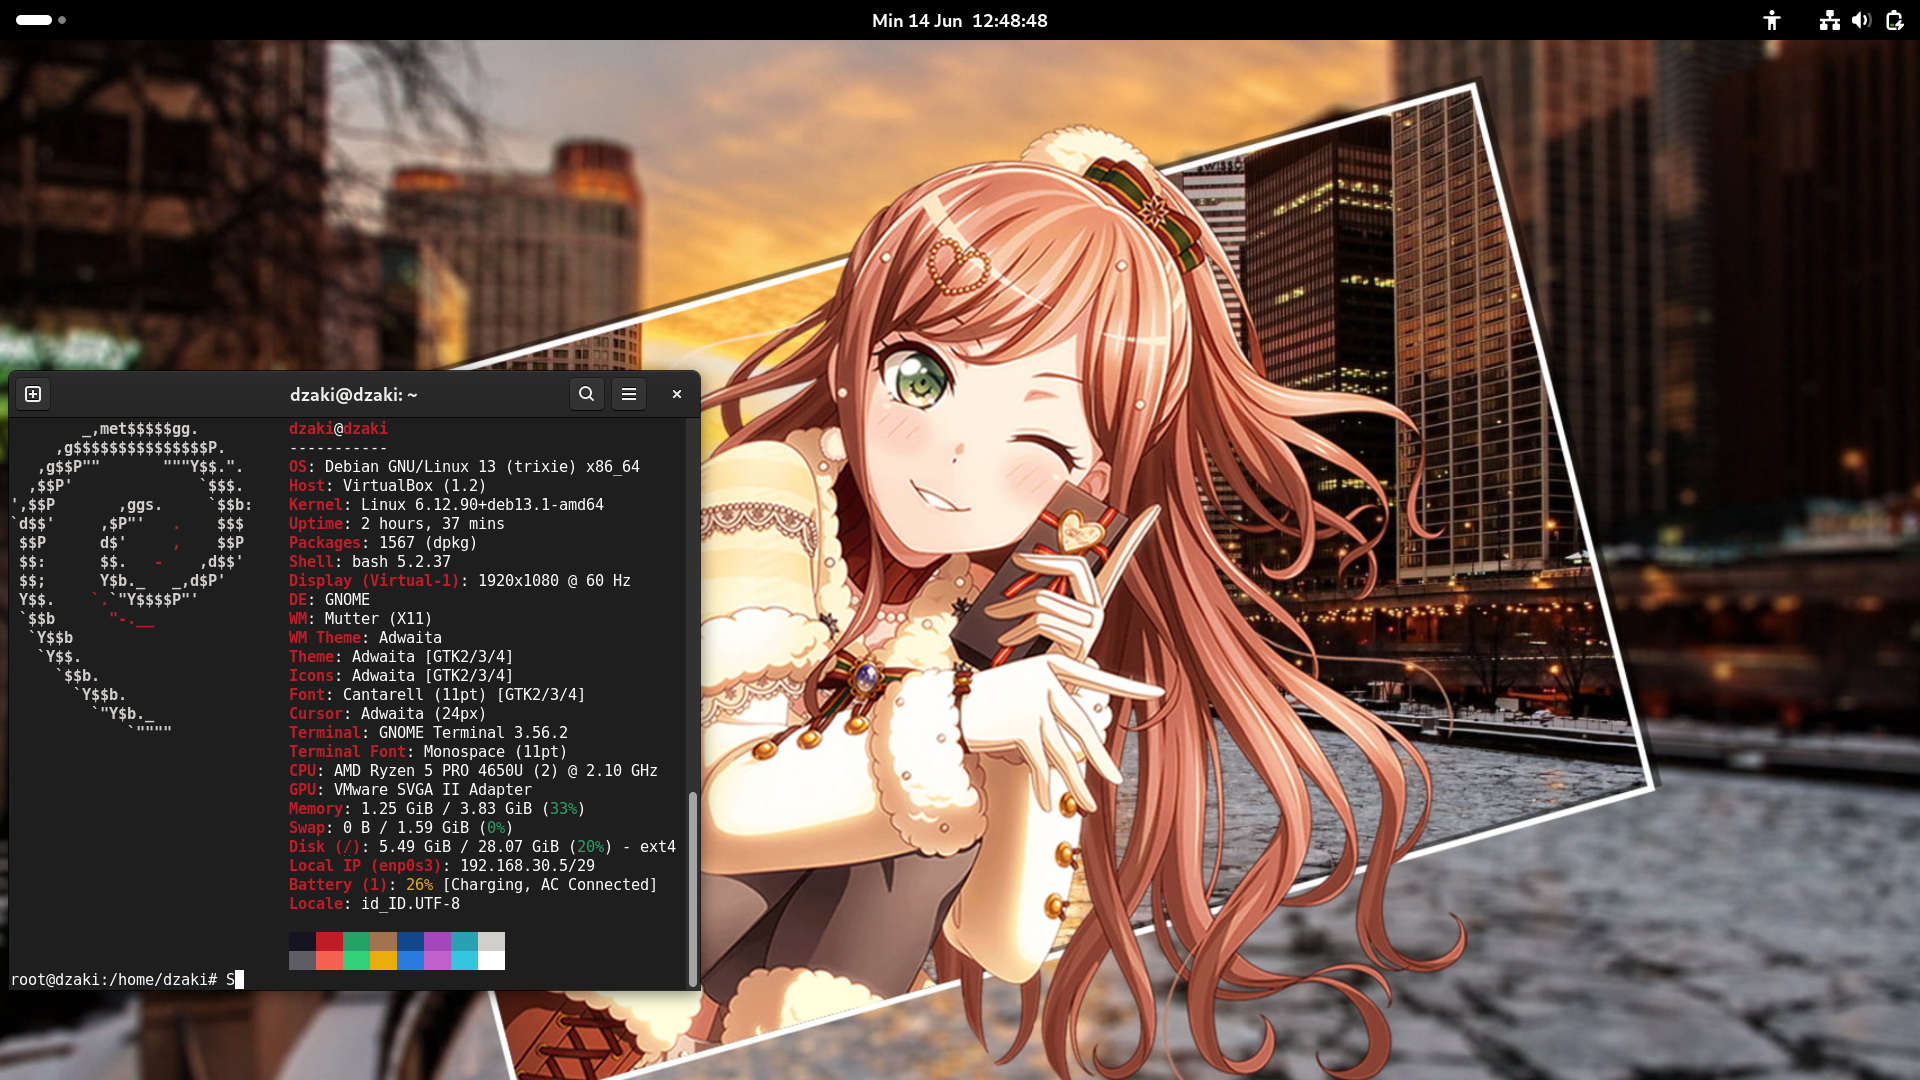Click the CPU: AMD Ryzen 5 PRO line
This screenshot has width=1920, height=1080.
[x=473, y=771]
